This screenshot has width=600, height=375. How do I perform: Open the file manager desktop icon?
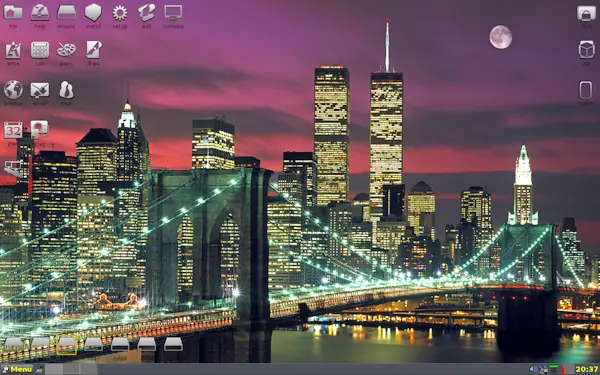point(13,13)
